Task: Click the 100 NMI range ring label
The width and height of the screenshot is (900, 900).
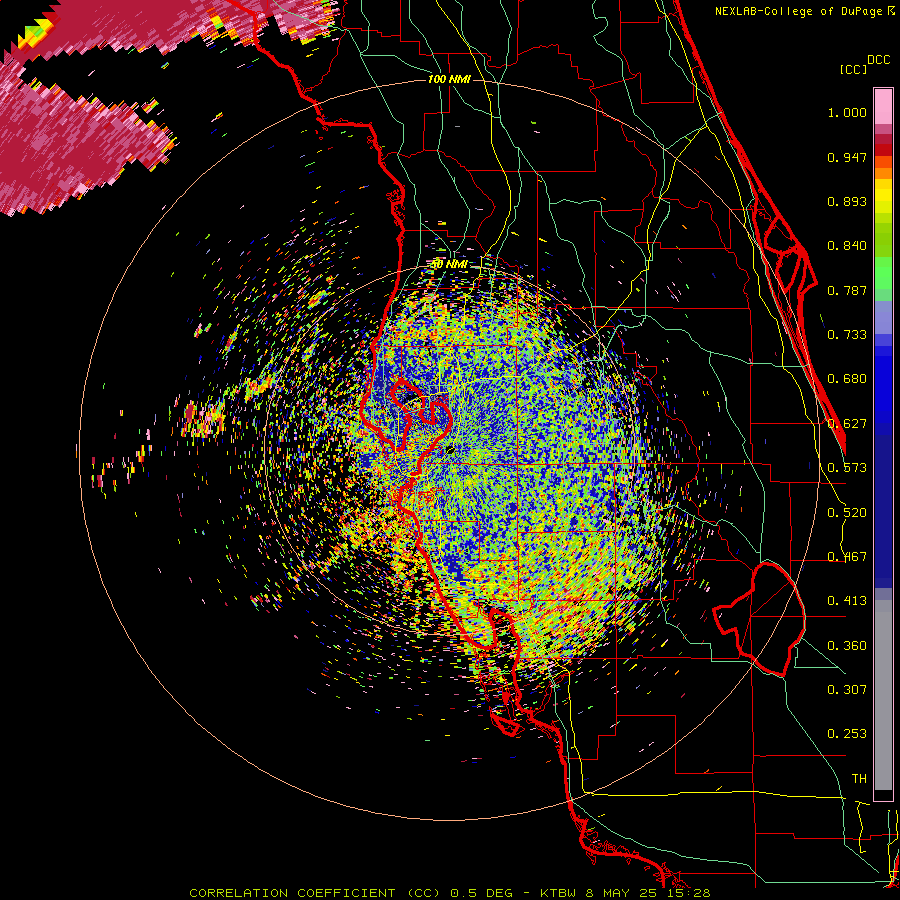Action: coord(449,79)
